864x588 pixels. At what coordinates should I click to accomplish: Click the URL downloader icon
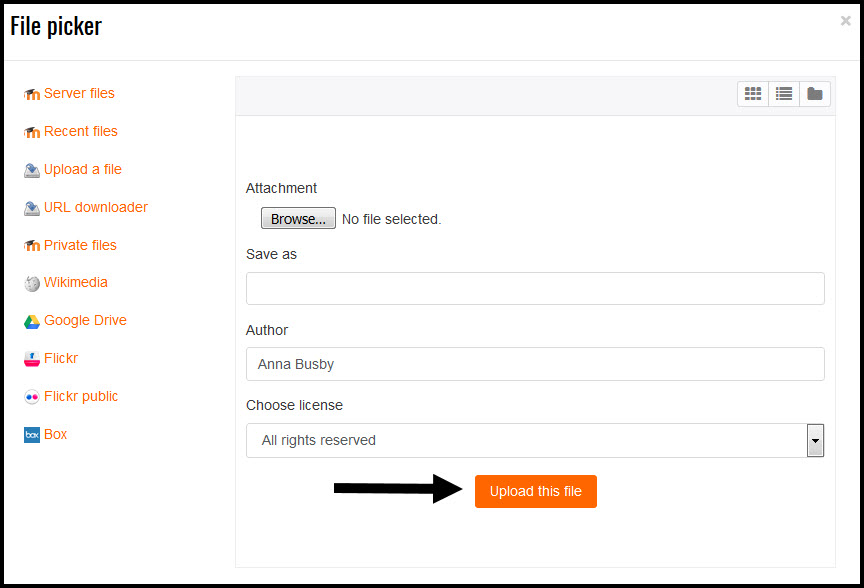click(x=32, y=208)
